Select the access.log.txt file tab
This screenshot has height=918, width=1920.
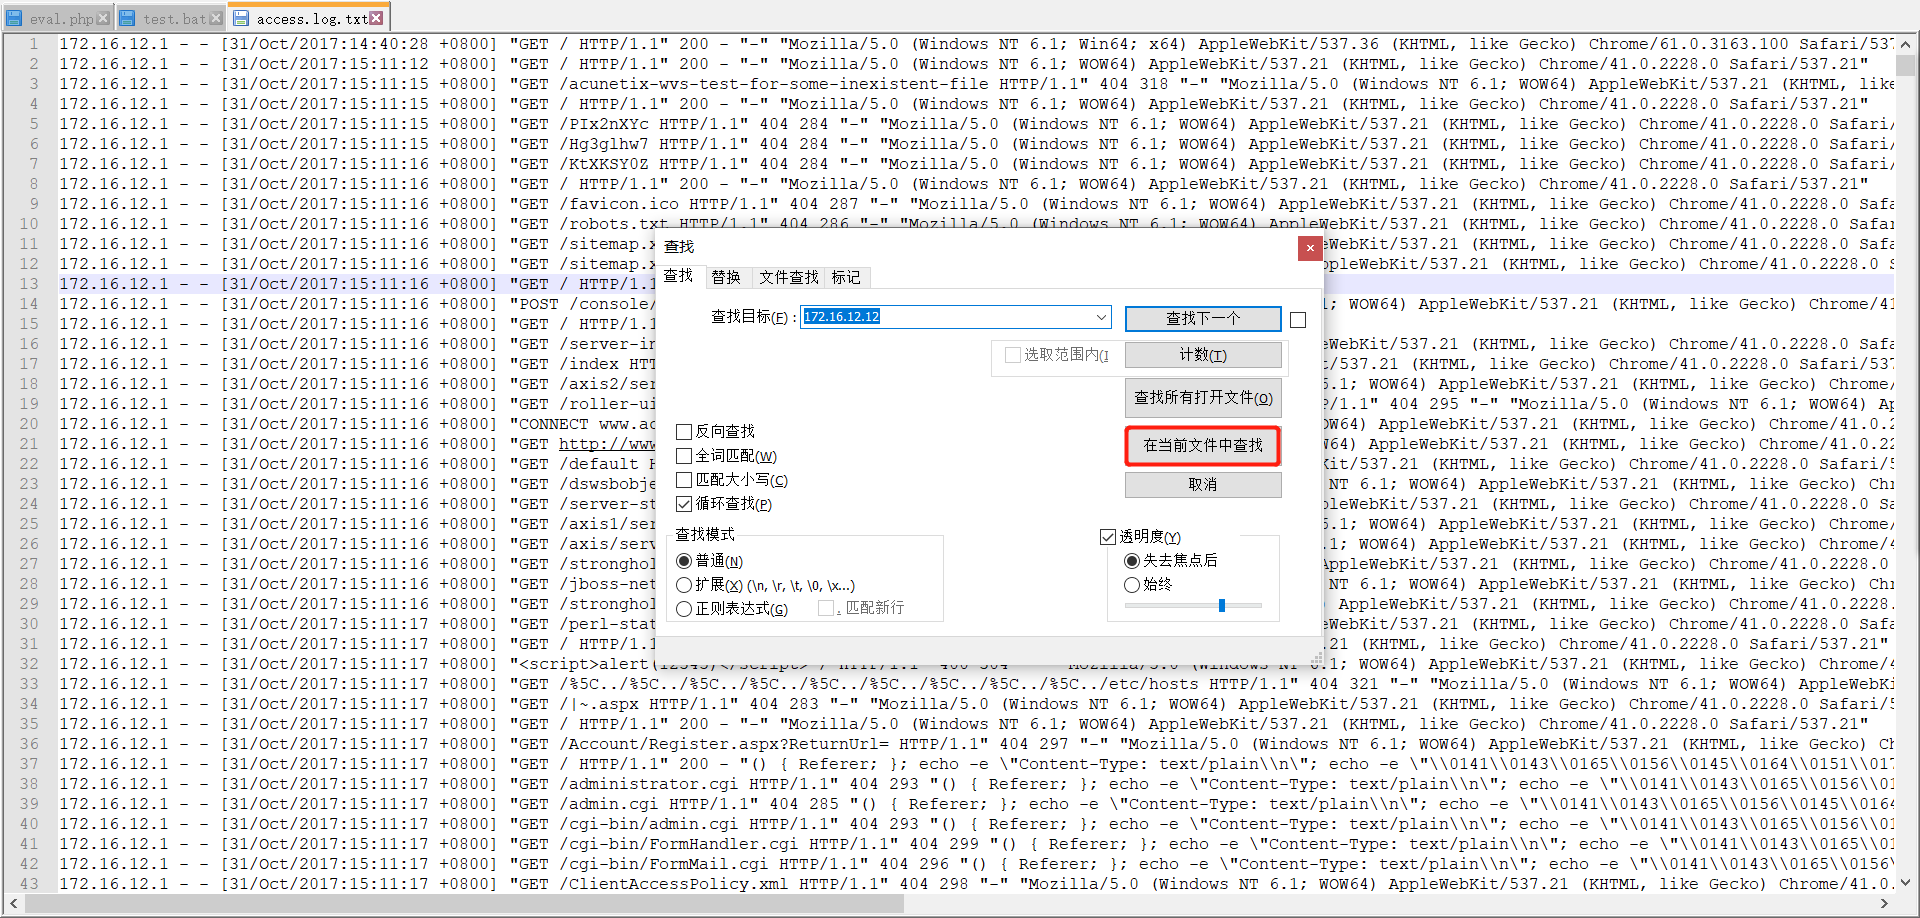tap(312, 19)
